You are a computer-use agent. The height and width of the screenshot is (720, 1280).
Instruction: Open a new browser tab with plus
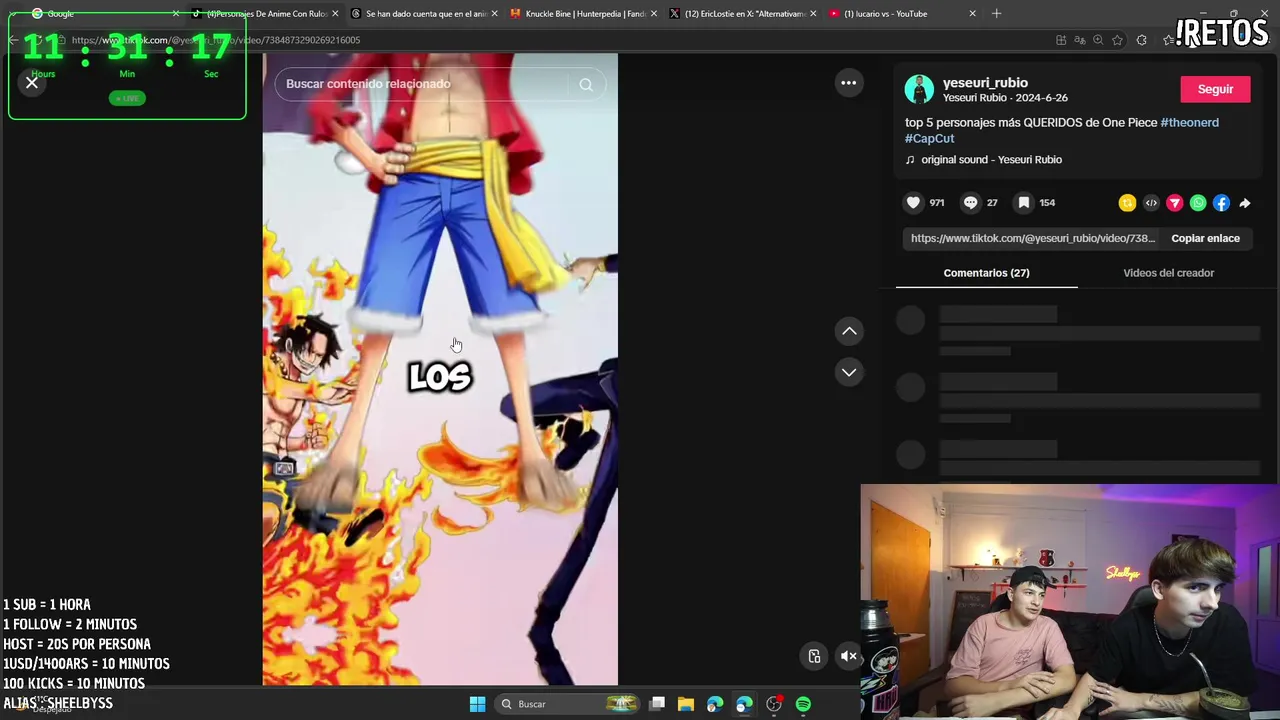(996, 13)
